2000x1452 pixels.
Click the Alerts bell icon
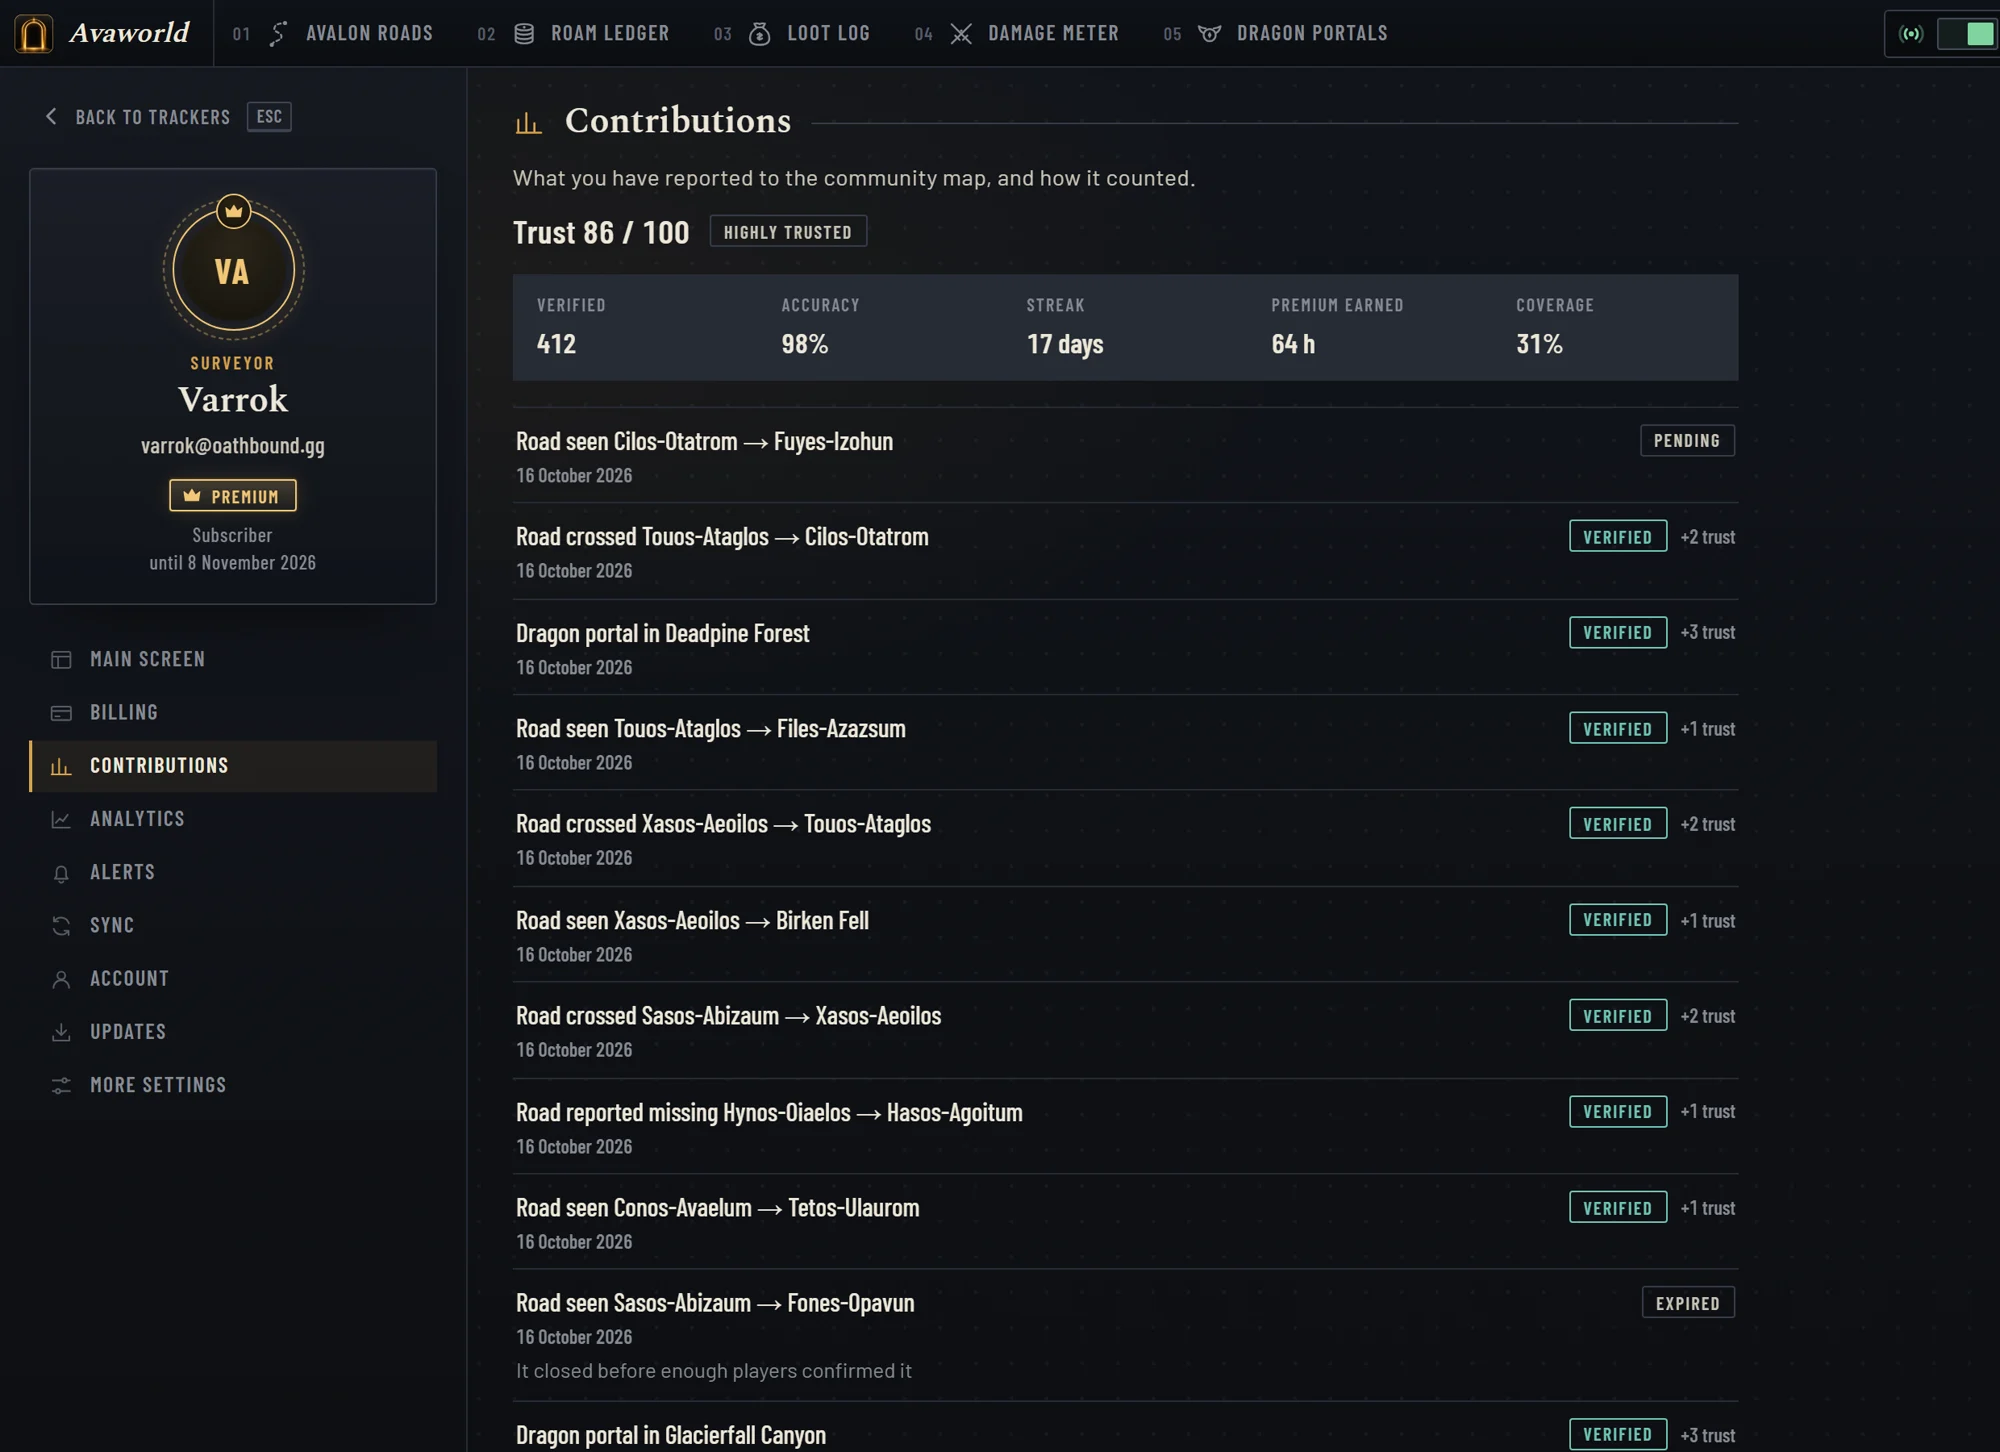point(61,873)
